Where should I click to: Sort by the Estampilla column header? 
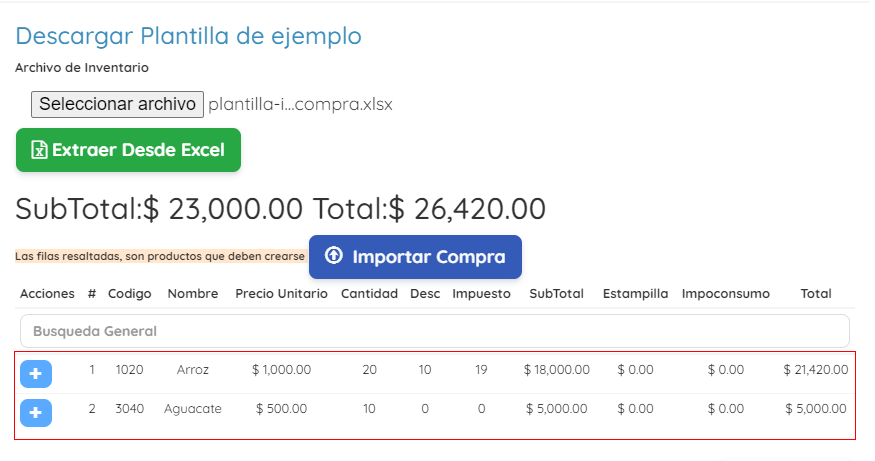[x=635, y=294]
